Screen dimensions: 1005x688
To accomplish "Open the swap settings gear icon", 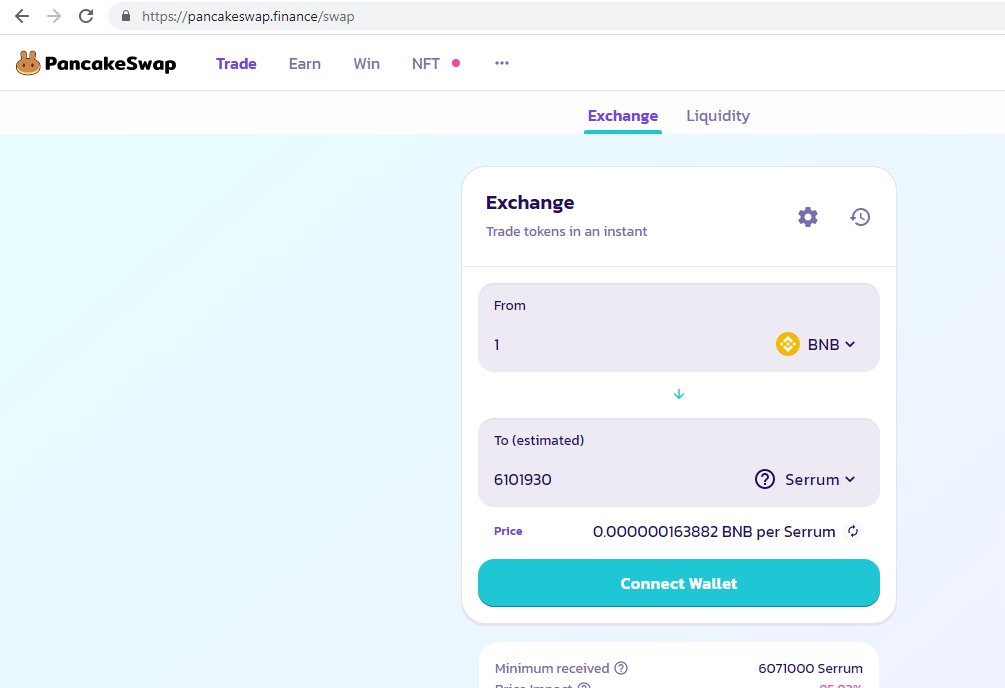I will pyautogui.click(x=808, y=217).
